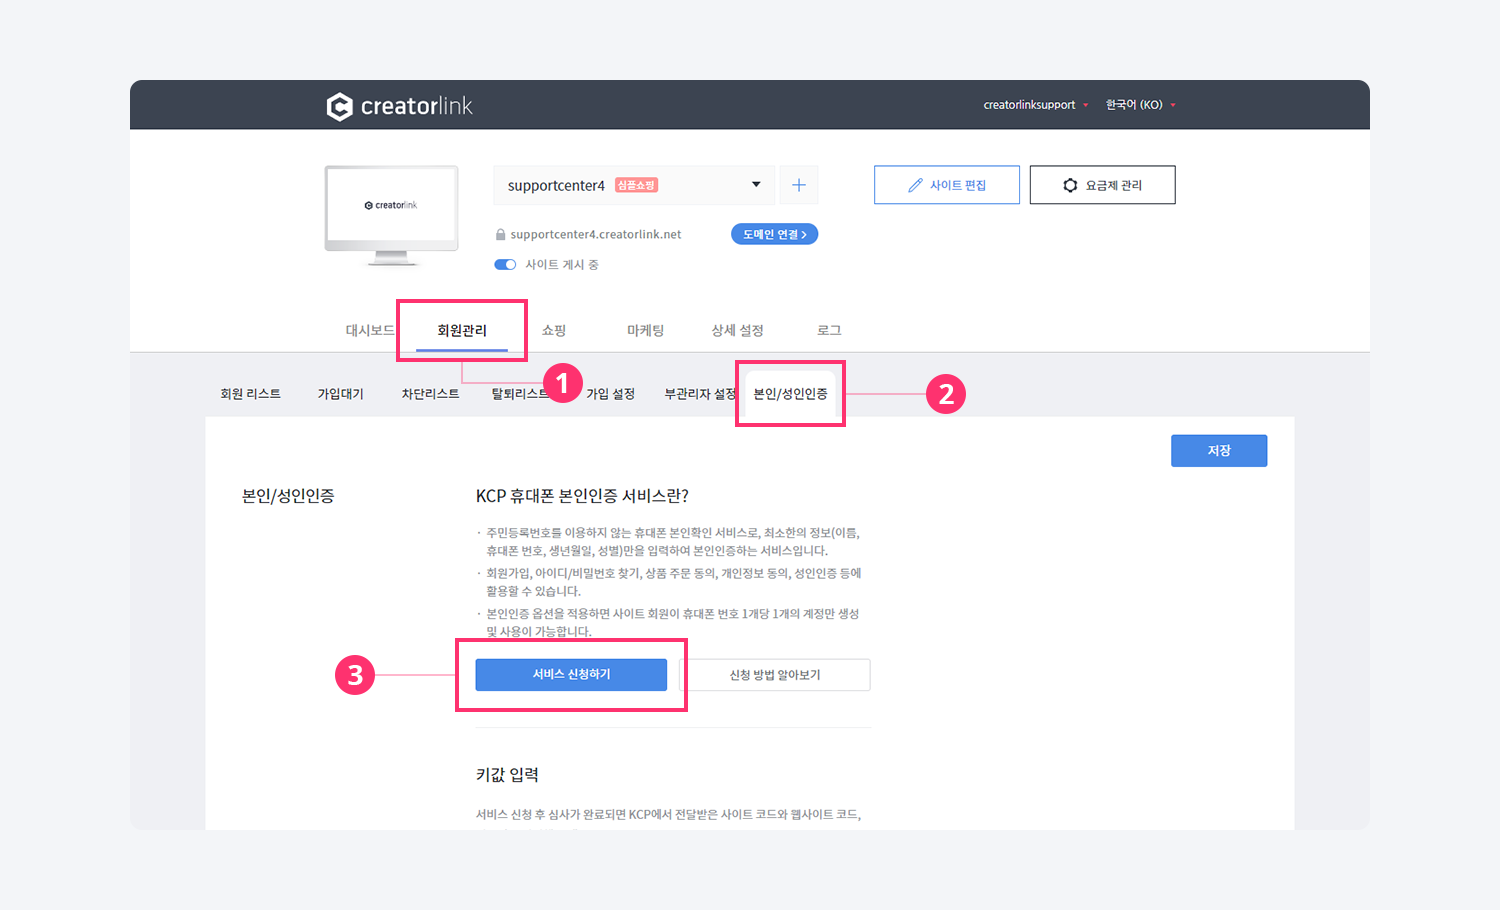
Task: Click the gear icon on plan management
Action: [1070, 185]
